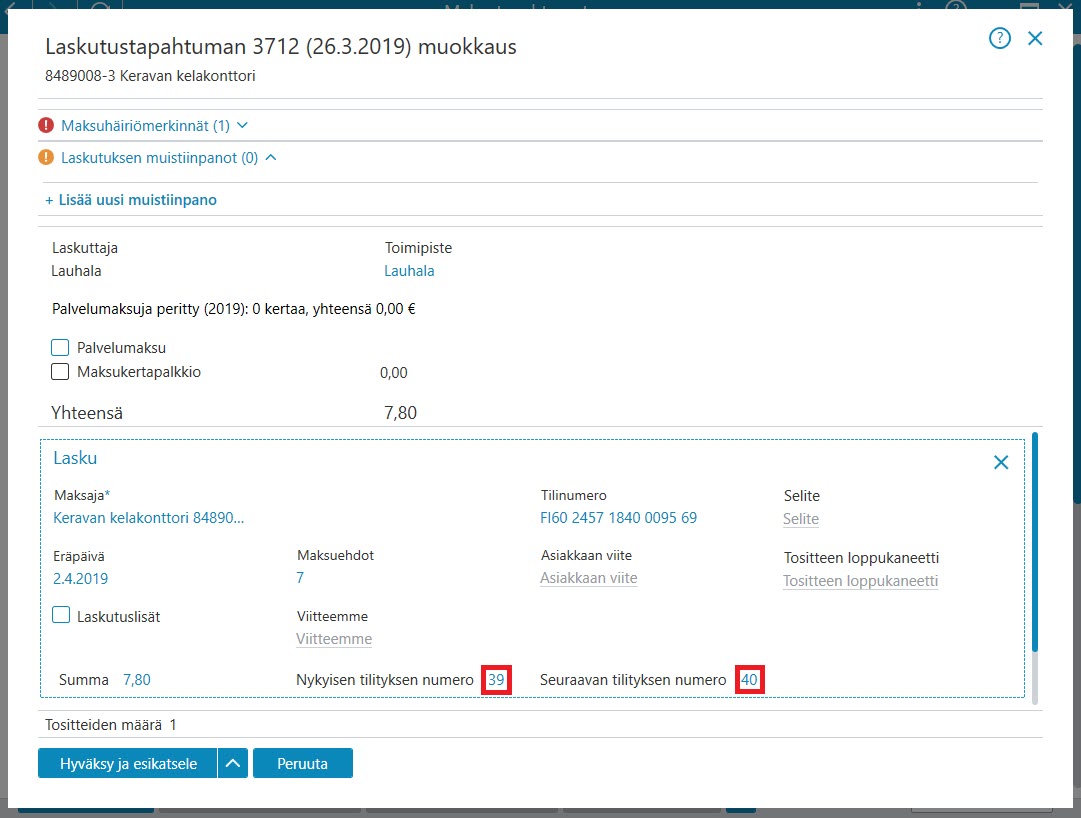Click the Asiakkaan viite field
Viewport: 1081px width, 818px height.
pos(589,578)
